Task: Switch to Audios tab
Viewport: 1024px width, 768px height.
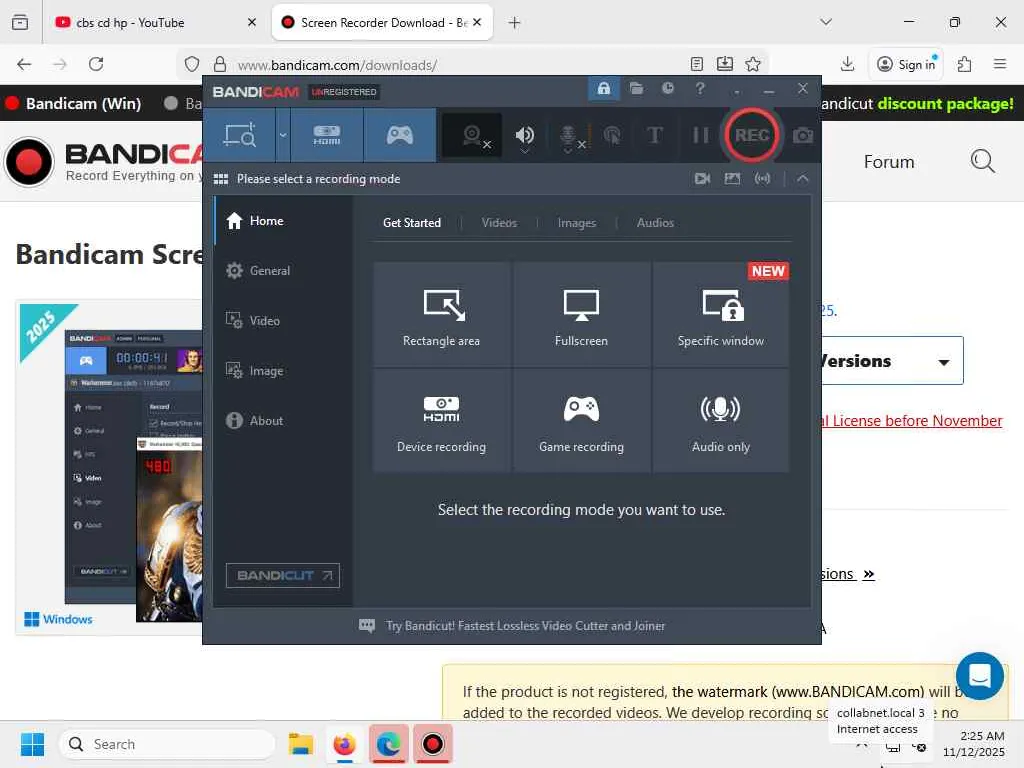Action: (655, 223)
